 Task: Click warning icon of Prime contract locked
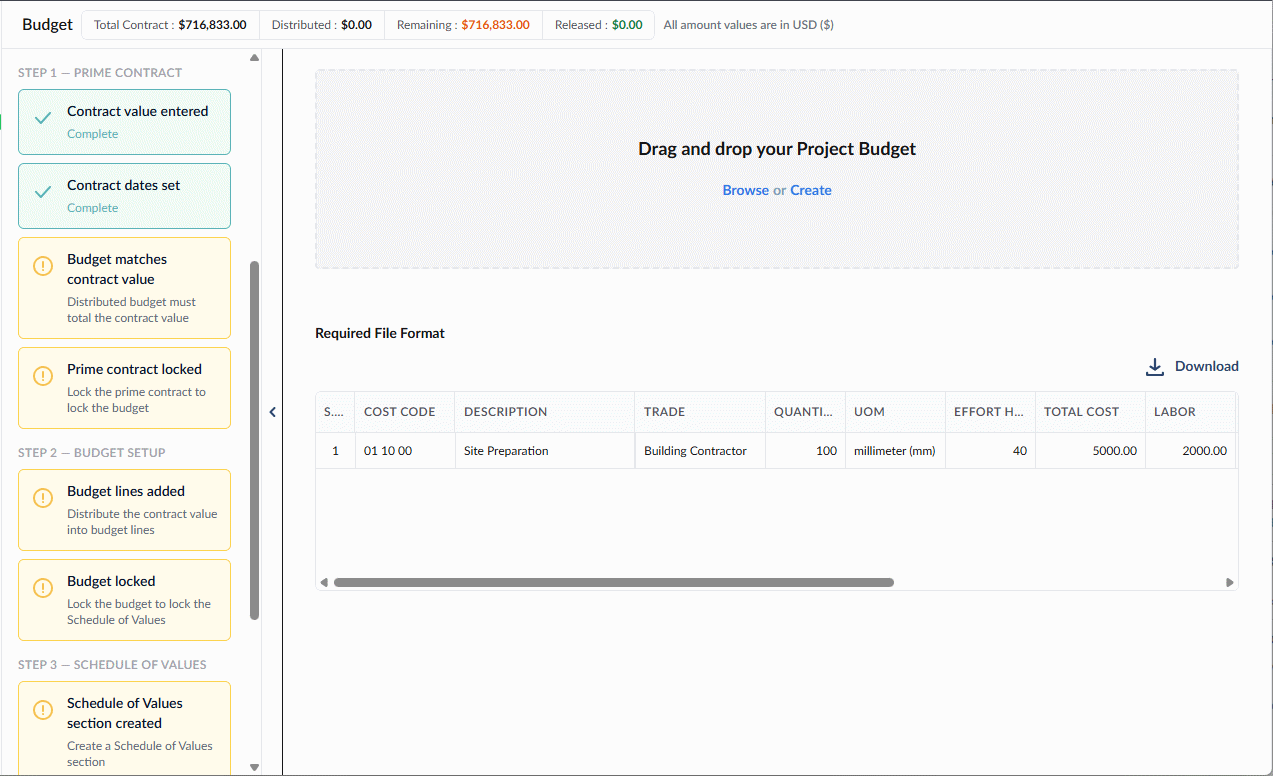point(43,376)
